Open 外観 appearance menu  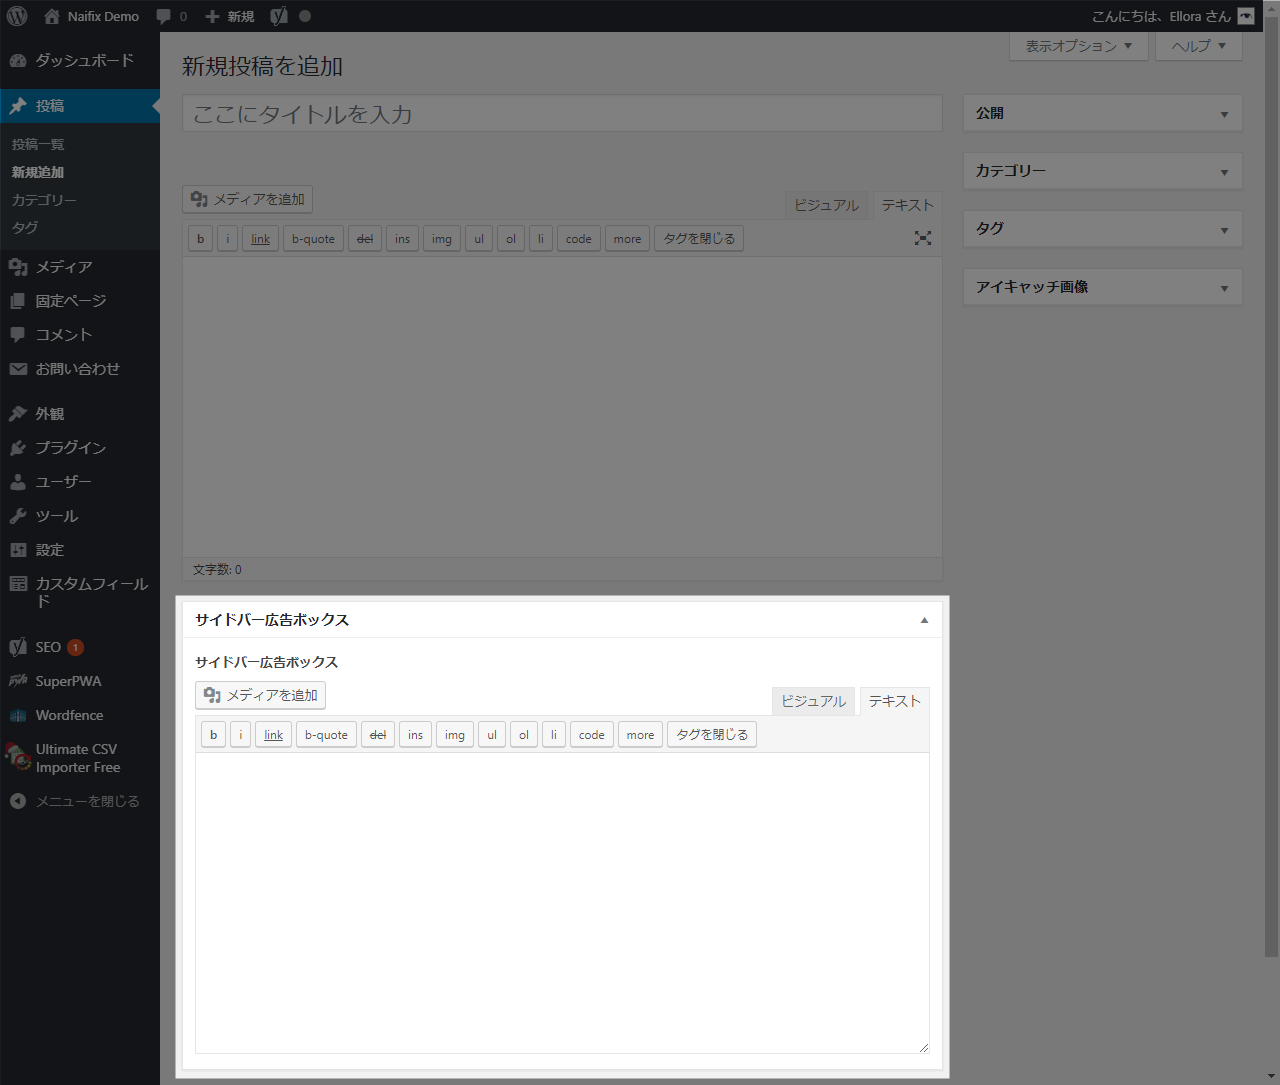80,414
